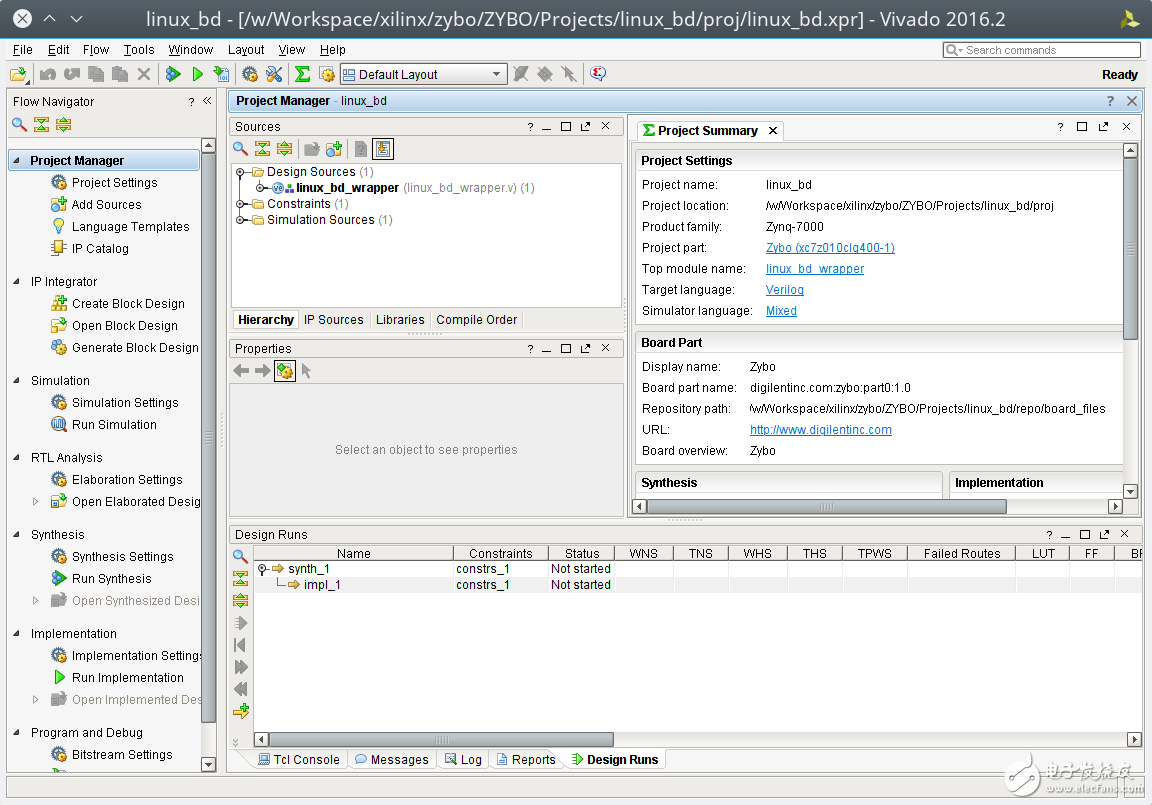Open the Flow menu
The height and width of the screenshot is (805, 1152).
[96, 49]
